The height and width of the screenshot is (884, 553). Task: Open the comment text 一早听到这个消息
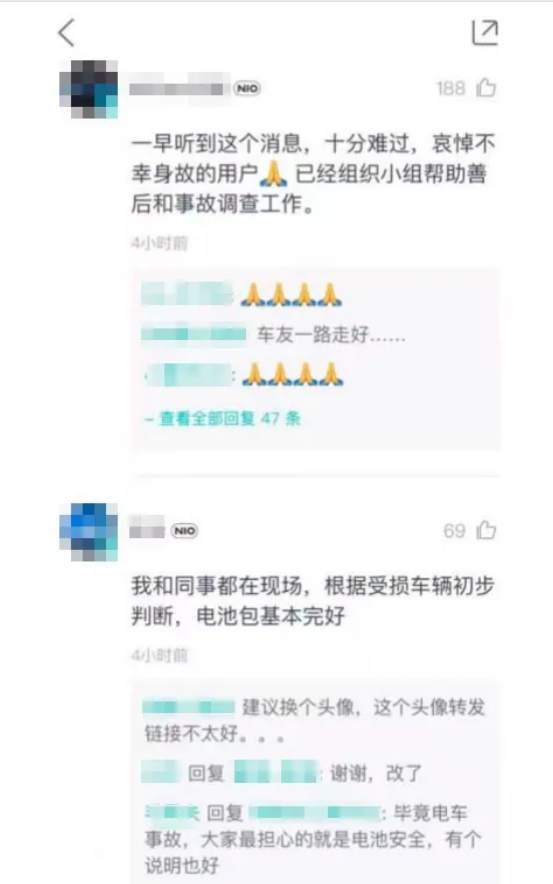[x=313, y=173]
